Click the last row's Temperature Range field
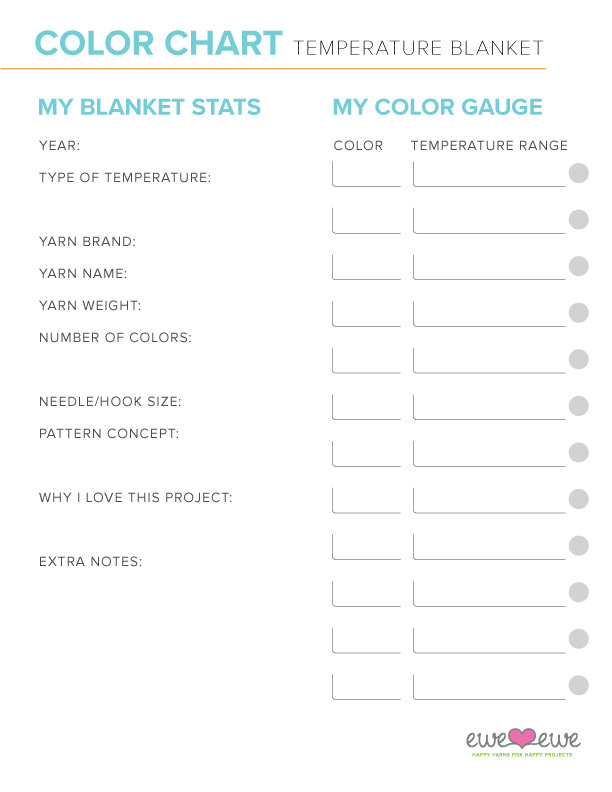This screenshot has width=612, height=792. pos(489,686)
